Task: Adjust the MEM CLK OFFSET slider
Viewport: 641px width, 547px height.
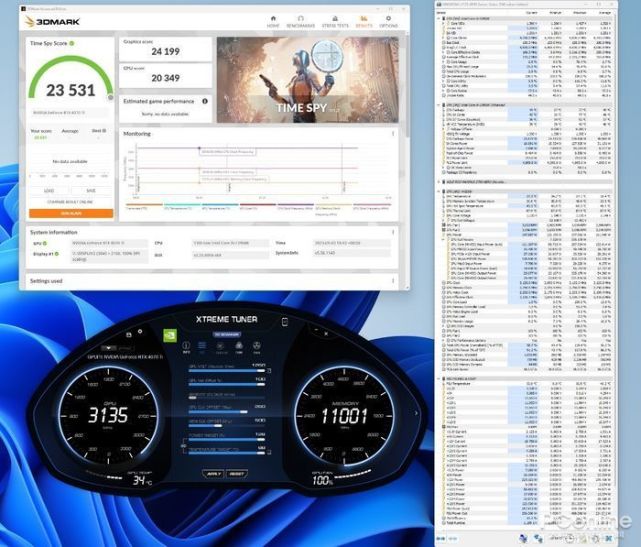Action: tap(227, 426)
